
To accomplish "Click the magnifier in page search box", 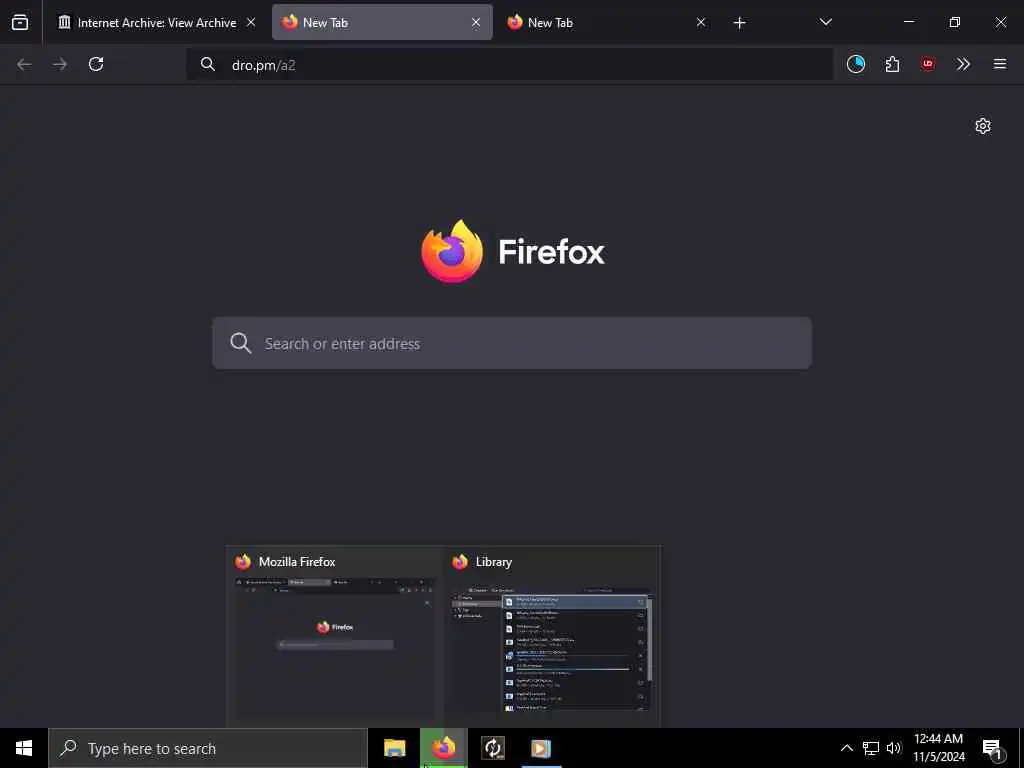I will coord(240,343).
